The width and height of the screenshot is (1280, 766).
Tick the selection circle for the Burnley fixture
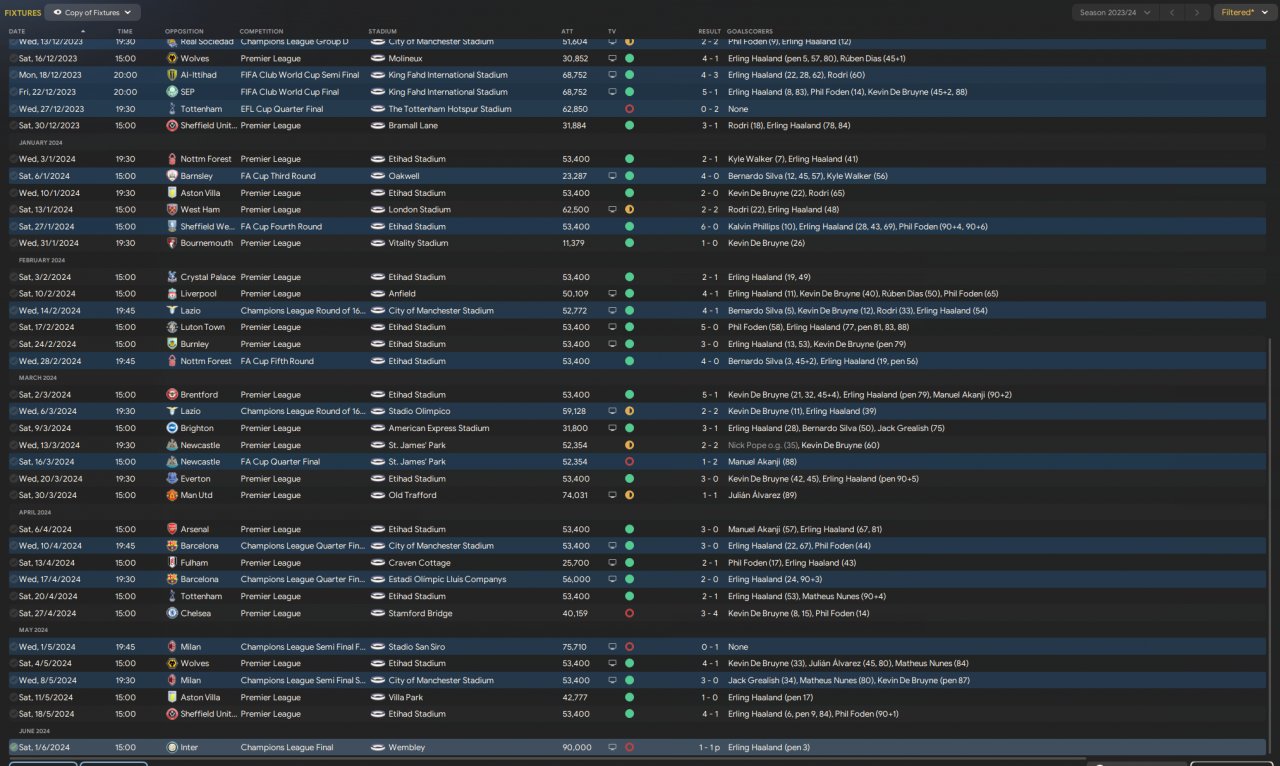click(14, 344)
